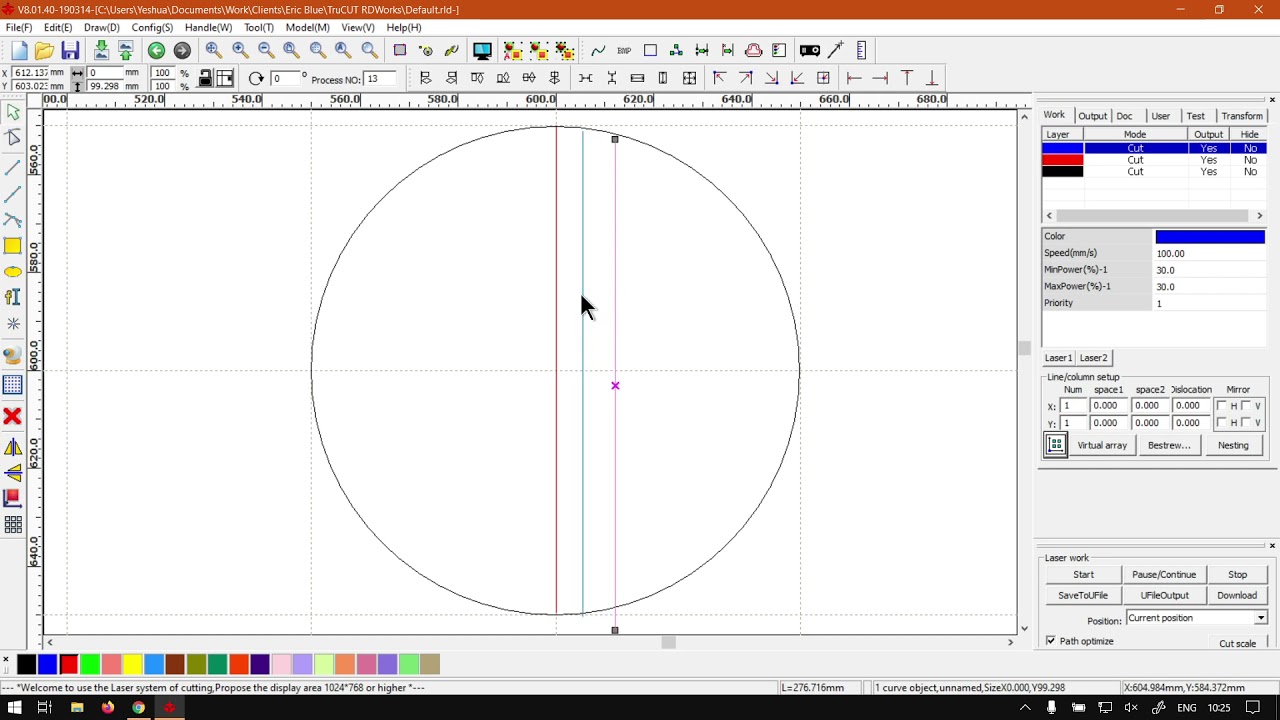Open Chrome from the taskbar
The image size is (1280, 720).
[x=138, y=708]
